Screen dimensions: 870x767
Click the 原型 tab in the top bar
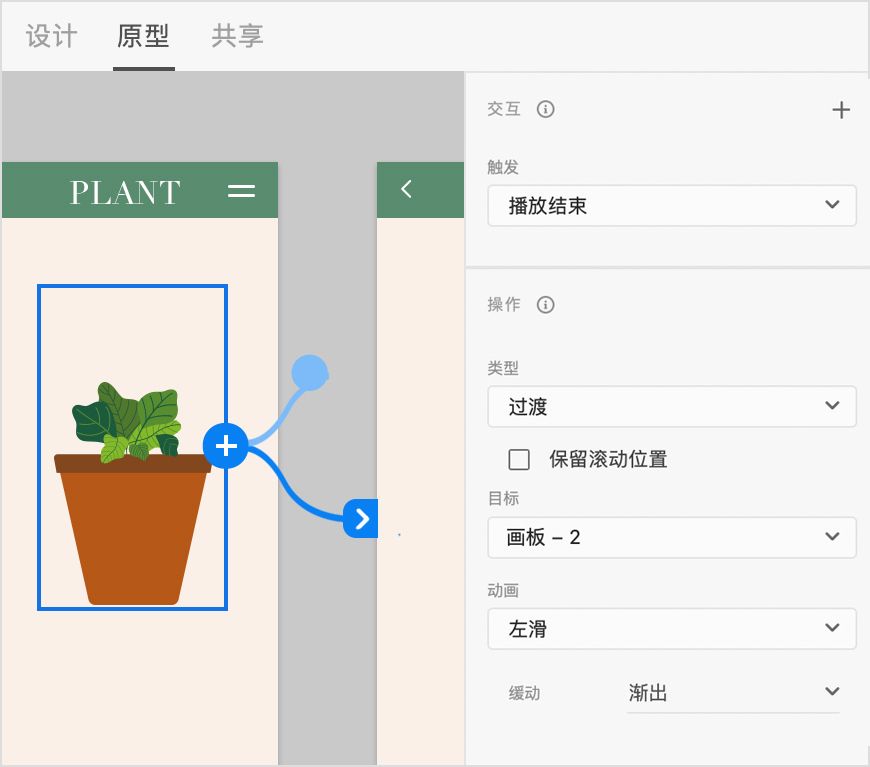pyautogui.click(x=144, y=35)
